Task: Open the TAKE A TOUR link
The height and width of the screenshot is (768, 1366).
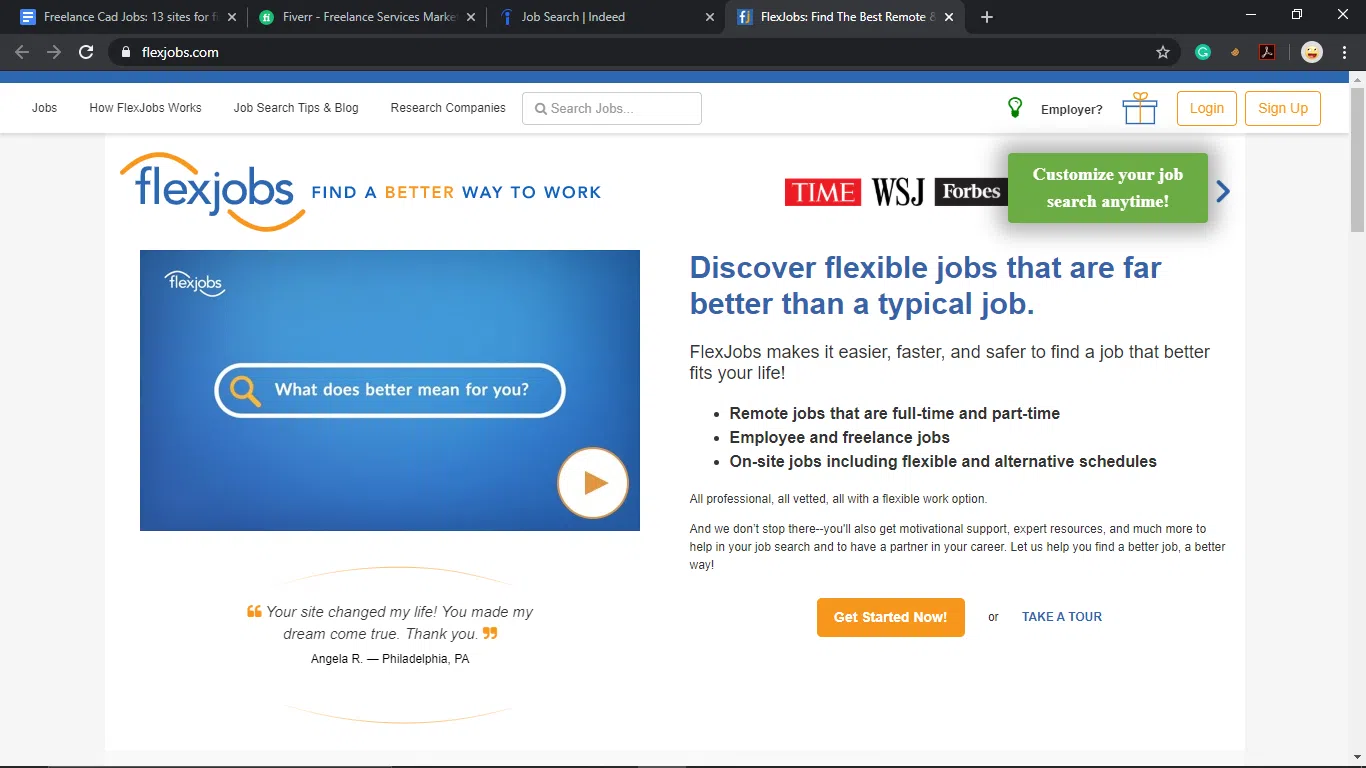Action: pos(1061,617)
